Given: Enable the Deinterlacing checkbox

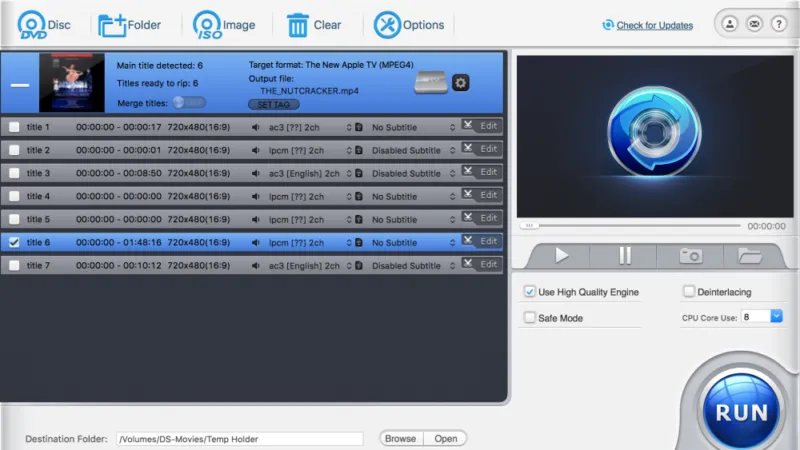Looking at the screenshot, I should point(689,291).
